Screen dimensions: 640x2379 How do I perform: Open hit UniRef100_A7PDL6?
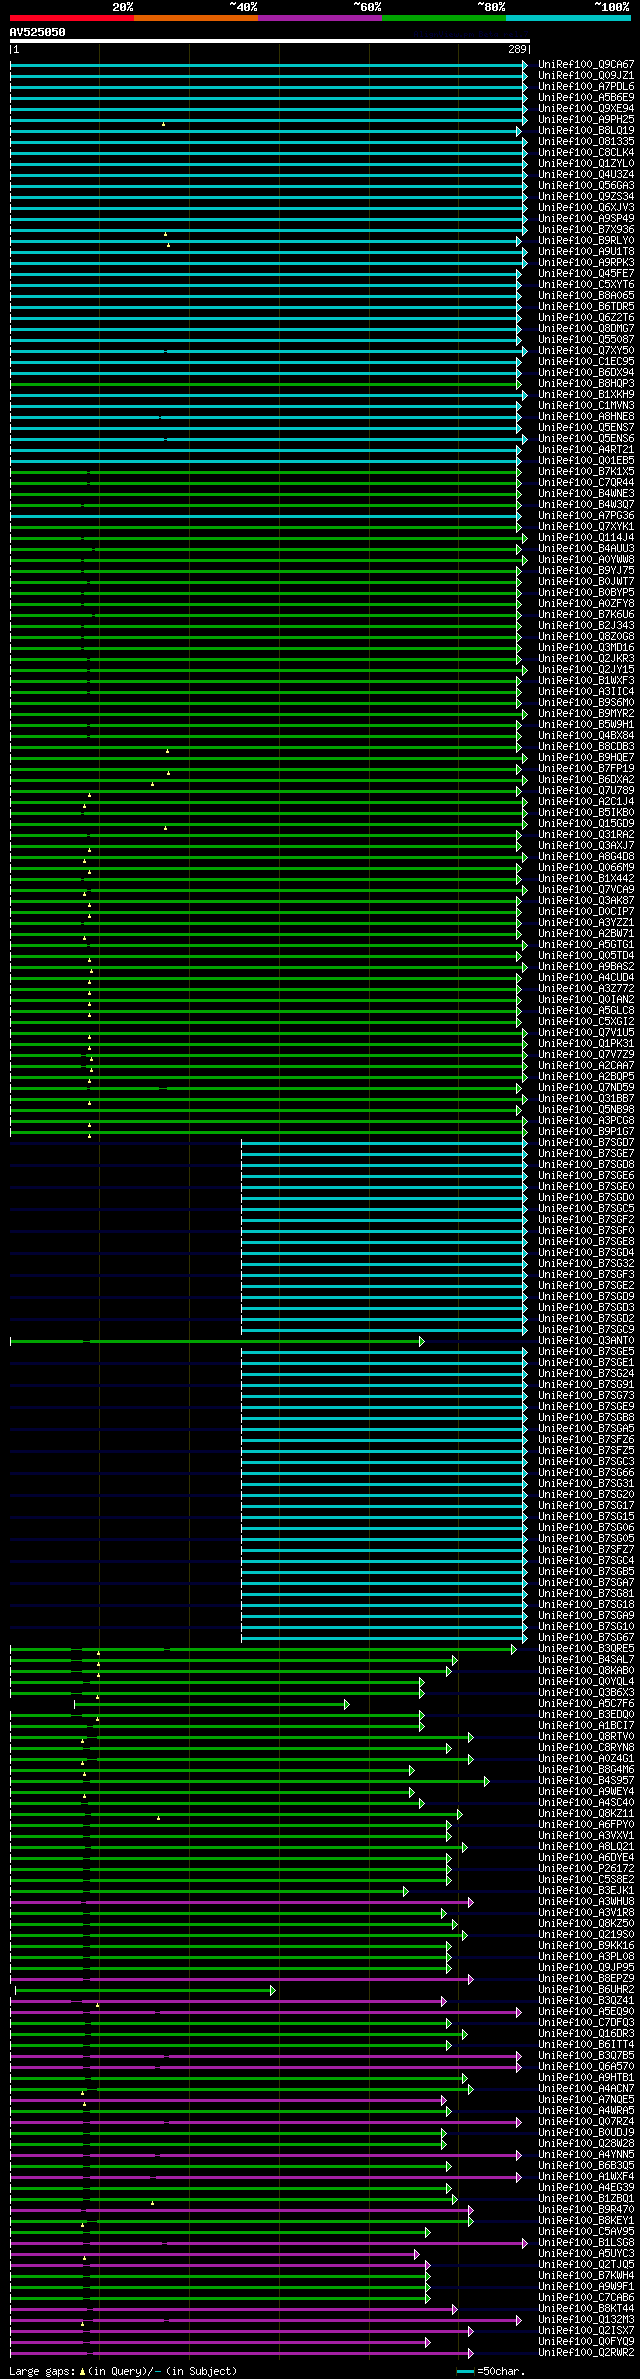coord(586,87)
